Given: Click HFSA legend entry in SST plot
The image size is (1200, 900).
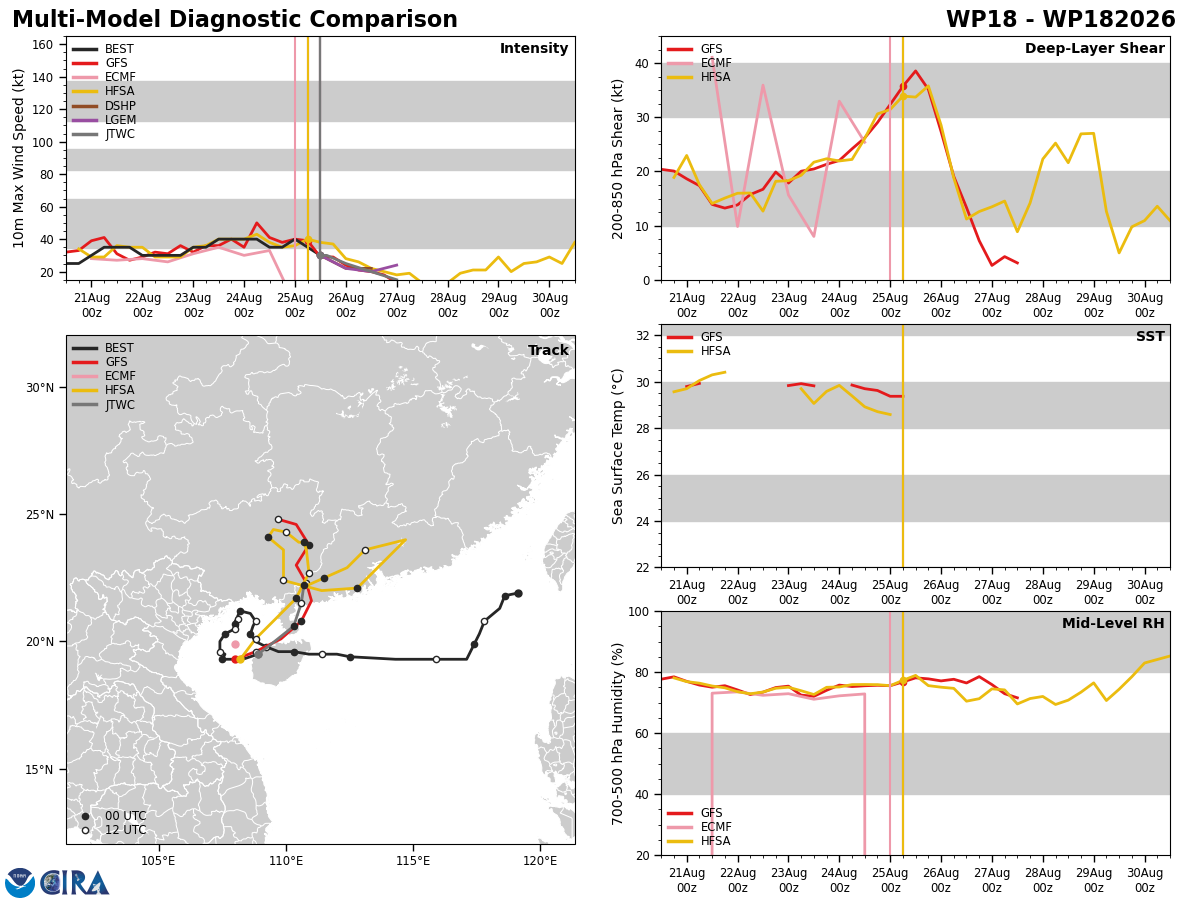Looking at the screenshot, I should [x=699, y=351].
